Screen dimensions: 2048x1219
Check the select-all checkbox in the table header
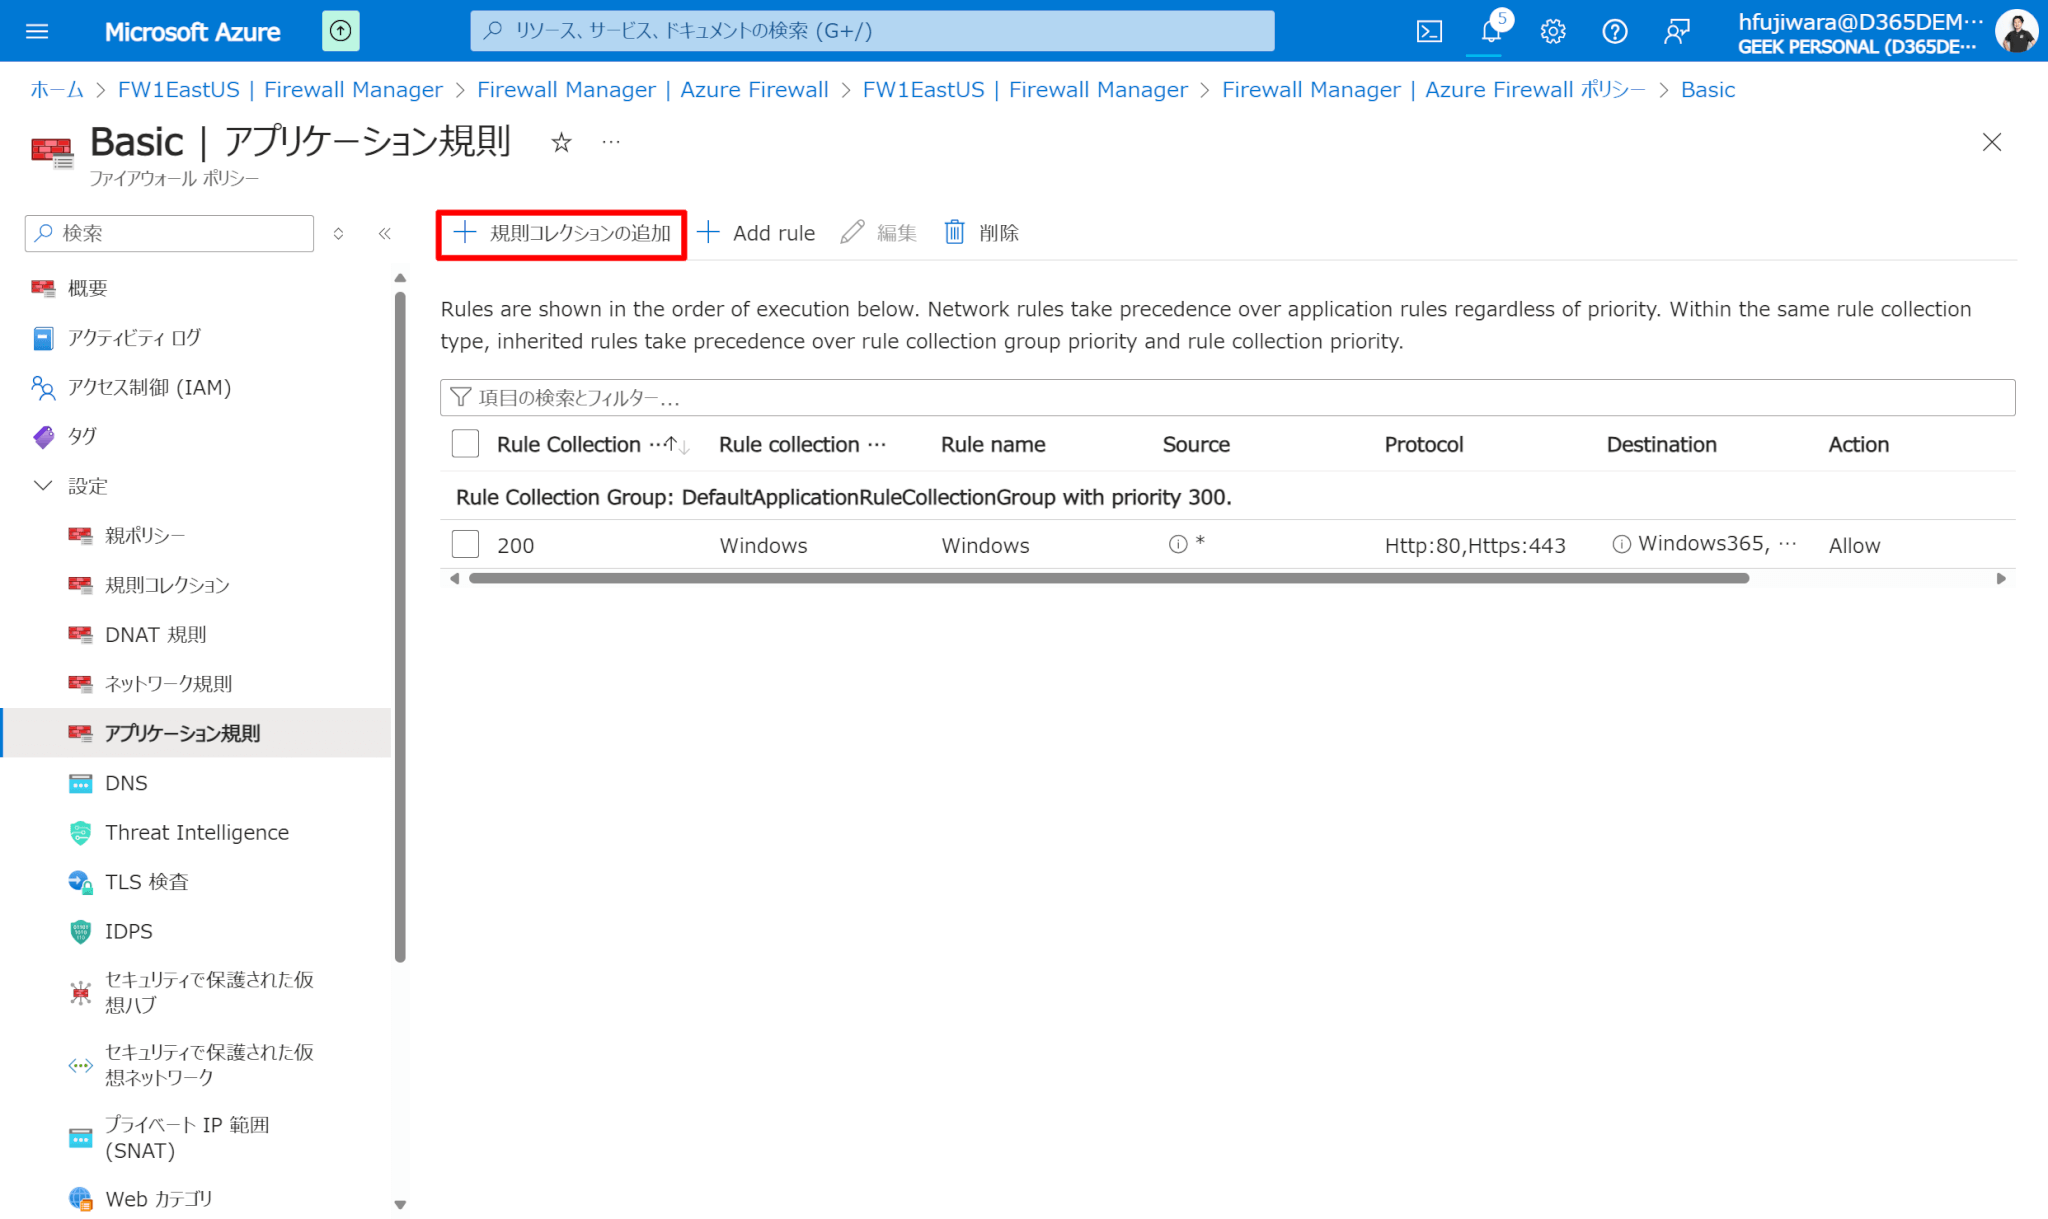pyautogui.click(x=464, y=443)
